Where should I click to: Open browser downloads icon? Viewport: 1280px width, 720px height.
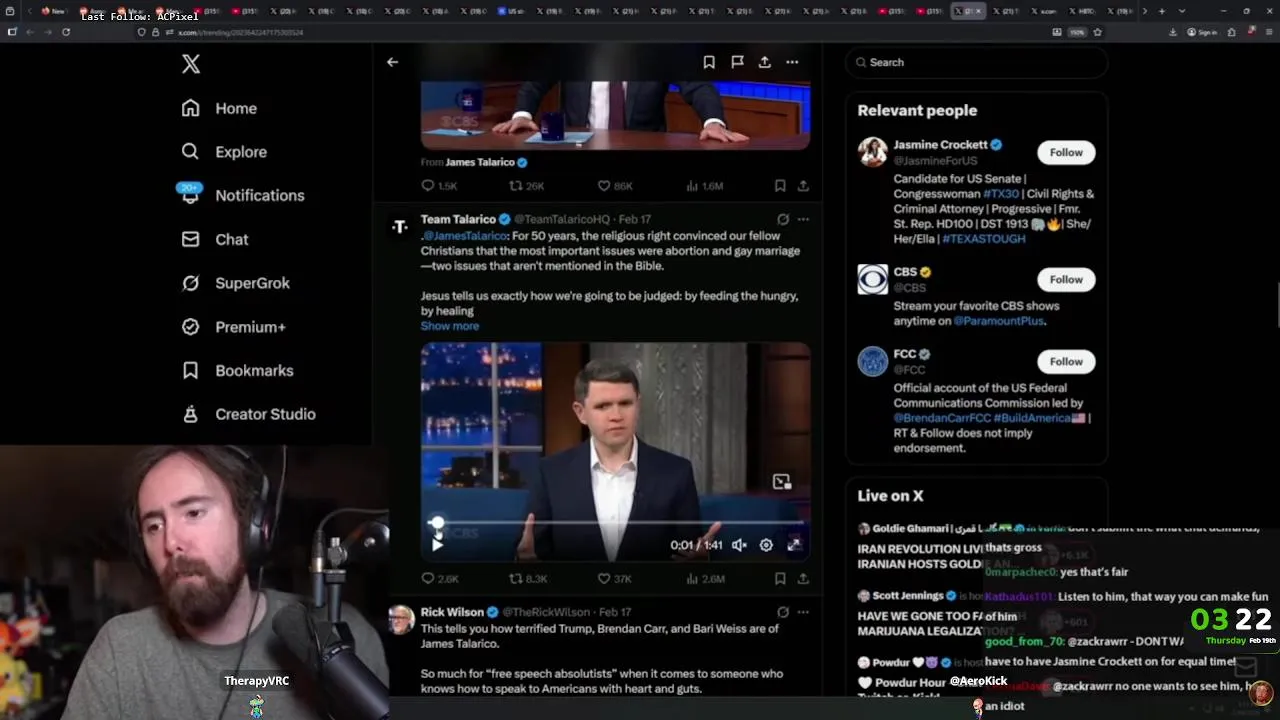click(x=1173, y=32)
